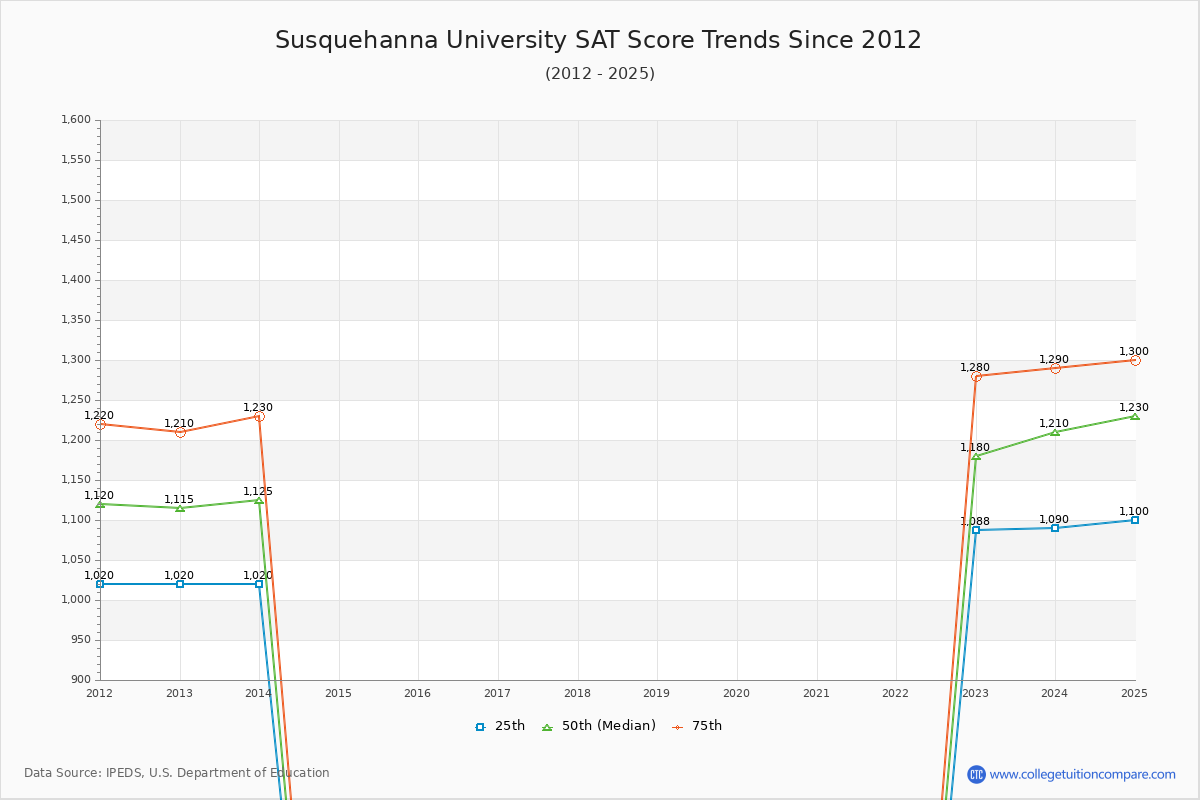The width and height of the screenshot is (1200, 800).
Task: Click the 2023 75th percentile point labeled 1,280
Action: tap(976, 376)
